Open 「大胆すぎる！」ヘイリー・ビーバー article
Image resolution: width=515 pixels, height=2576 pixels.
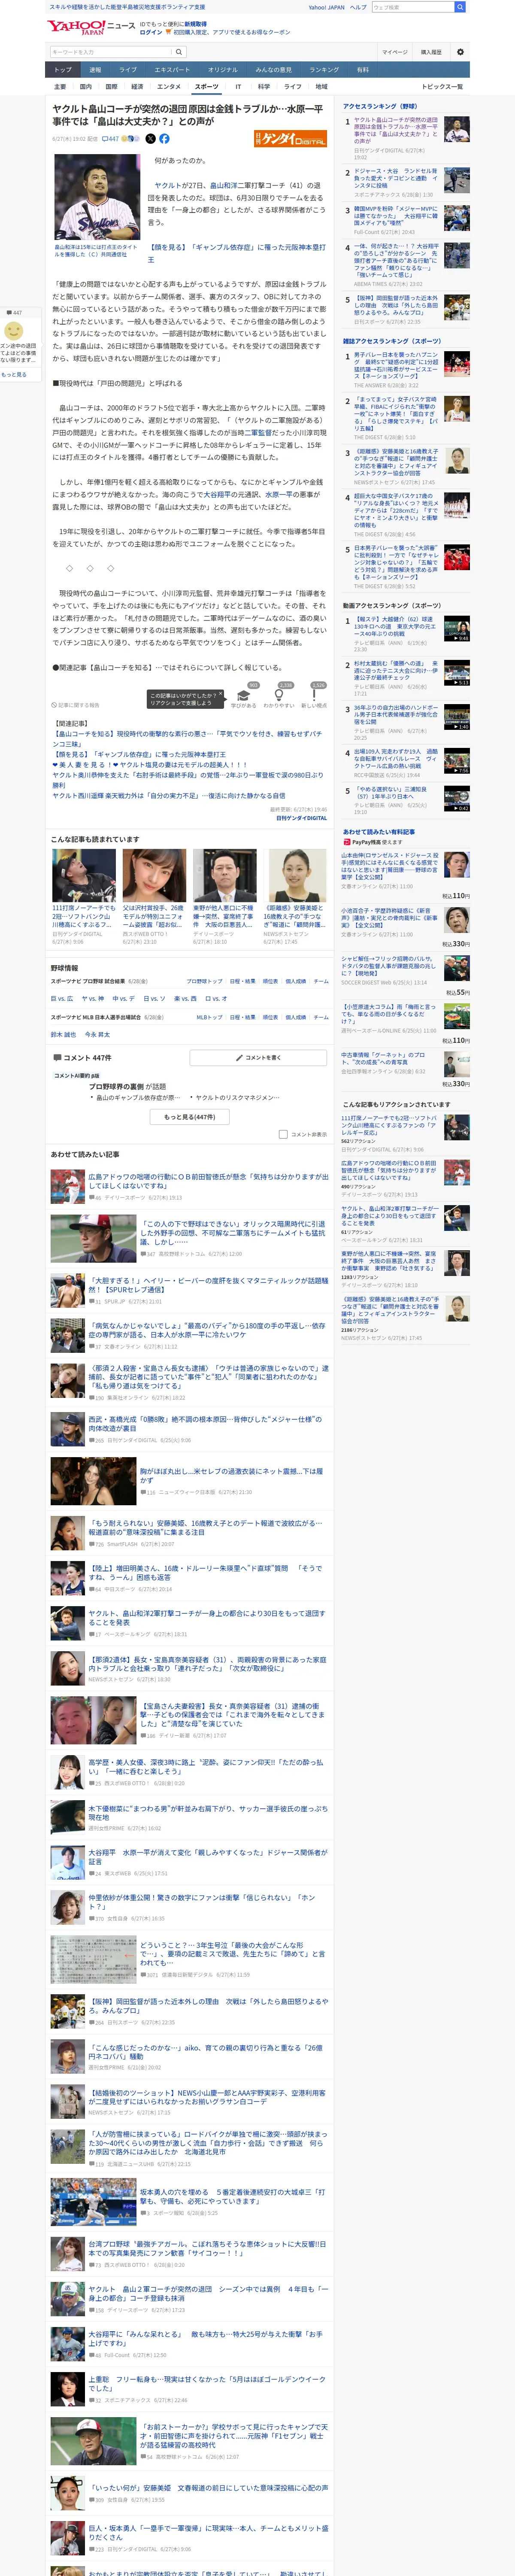pos(208,1284)
